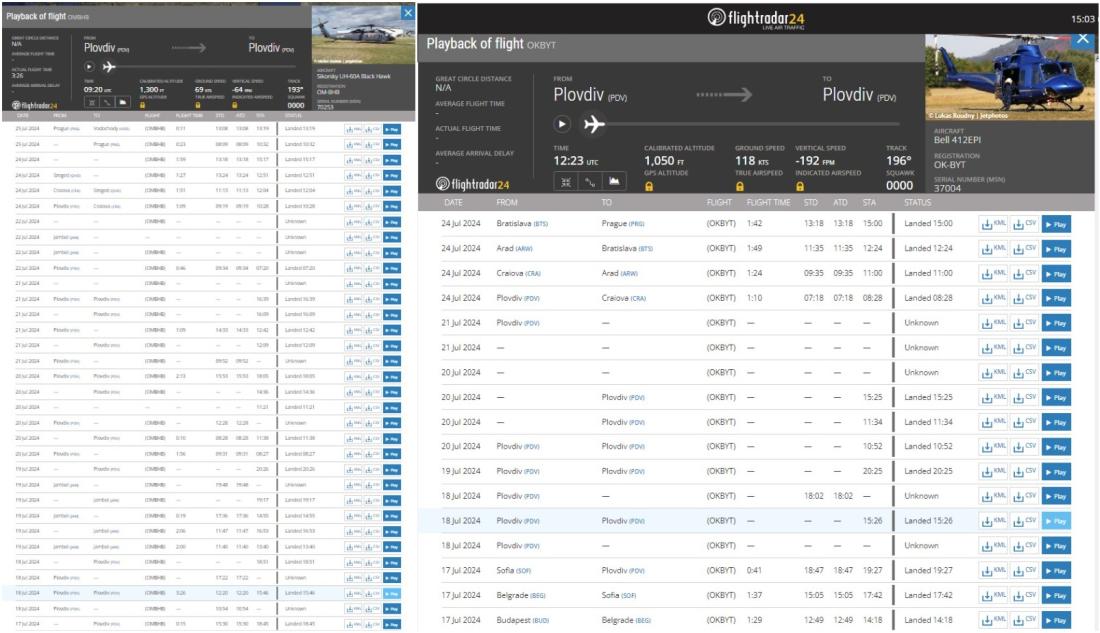Close the left Black Hawk playback panel
Image resolution: width=1100 pixels, height=633 pixels.
(408, 13)
